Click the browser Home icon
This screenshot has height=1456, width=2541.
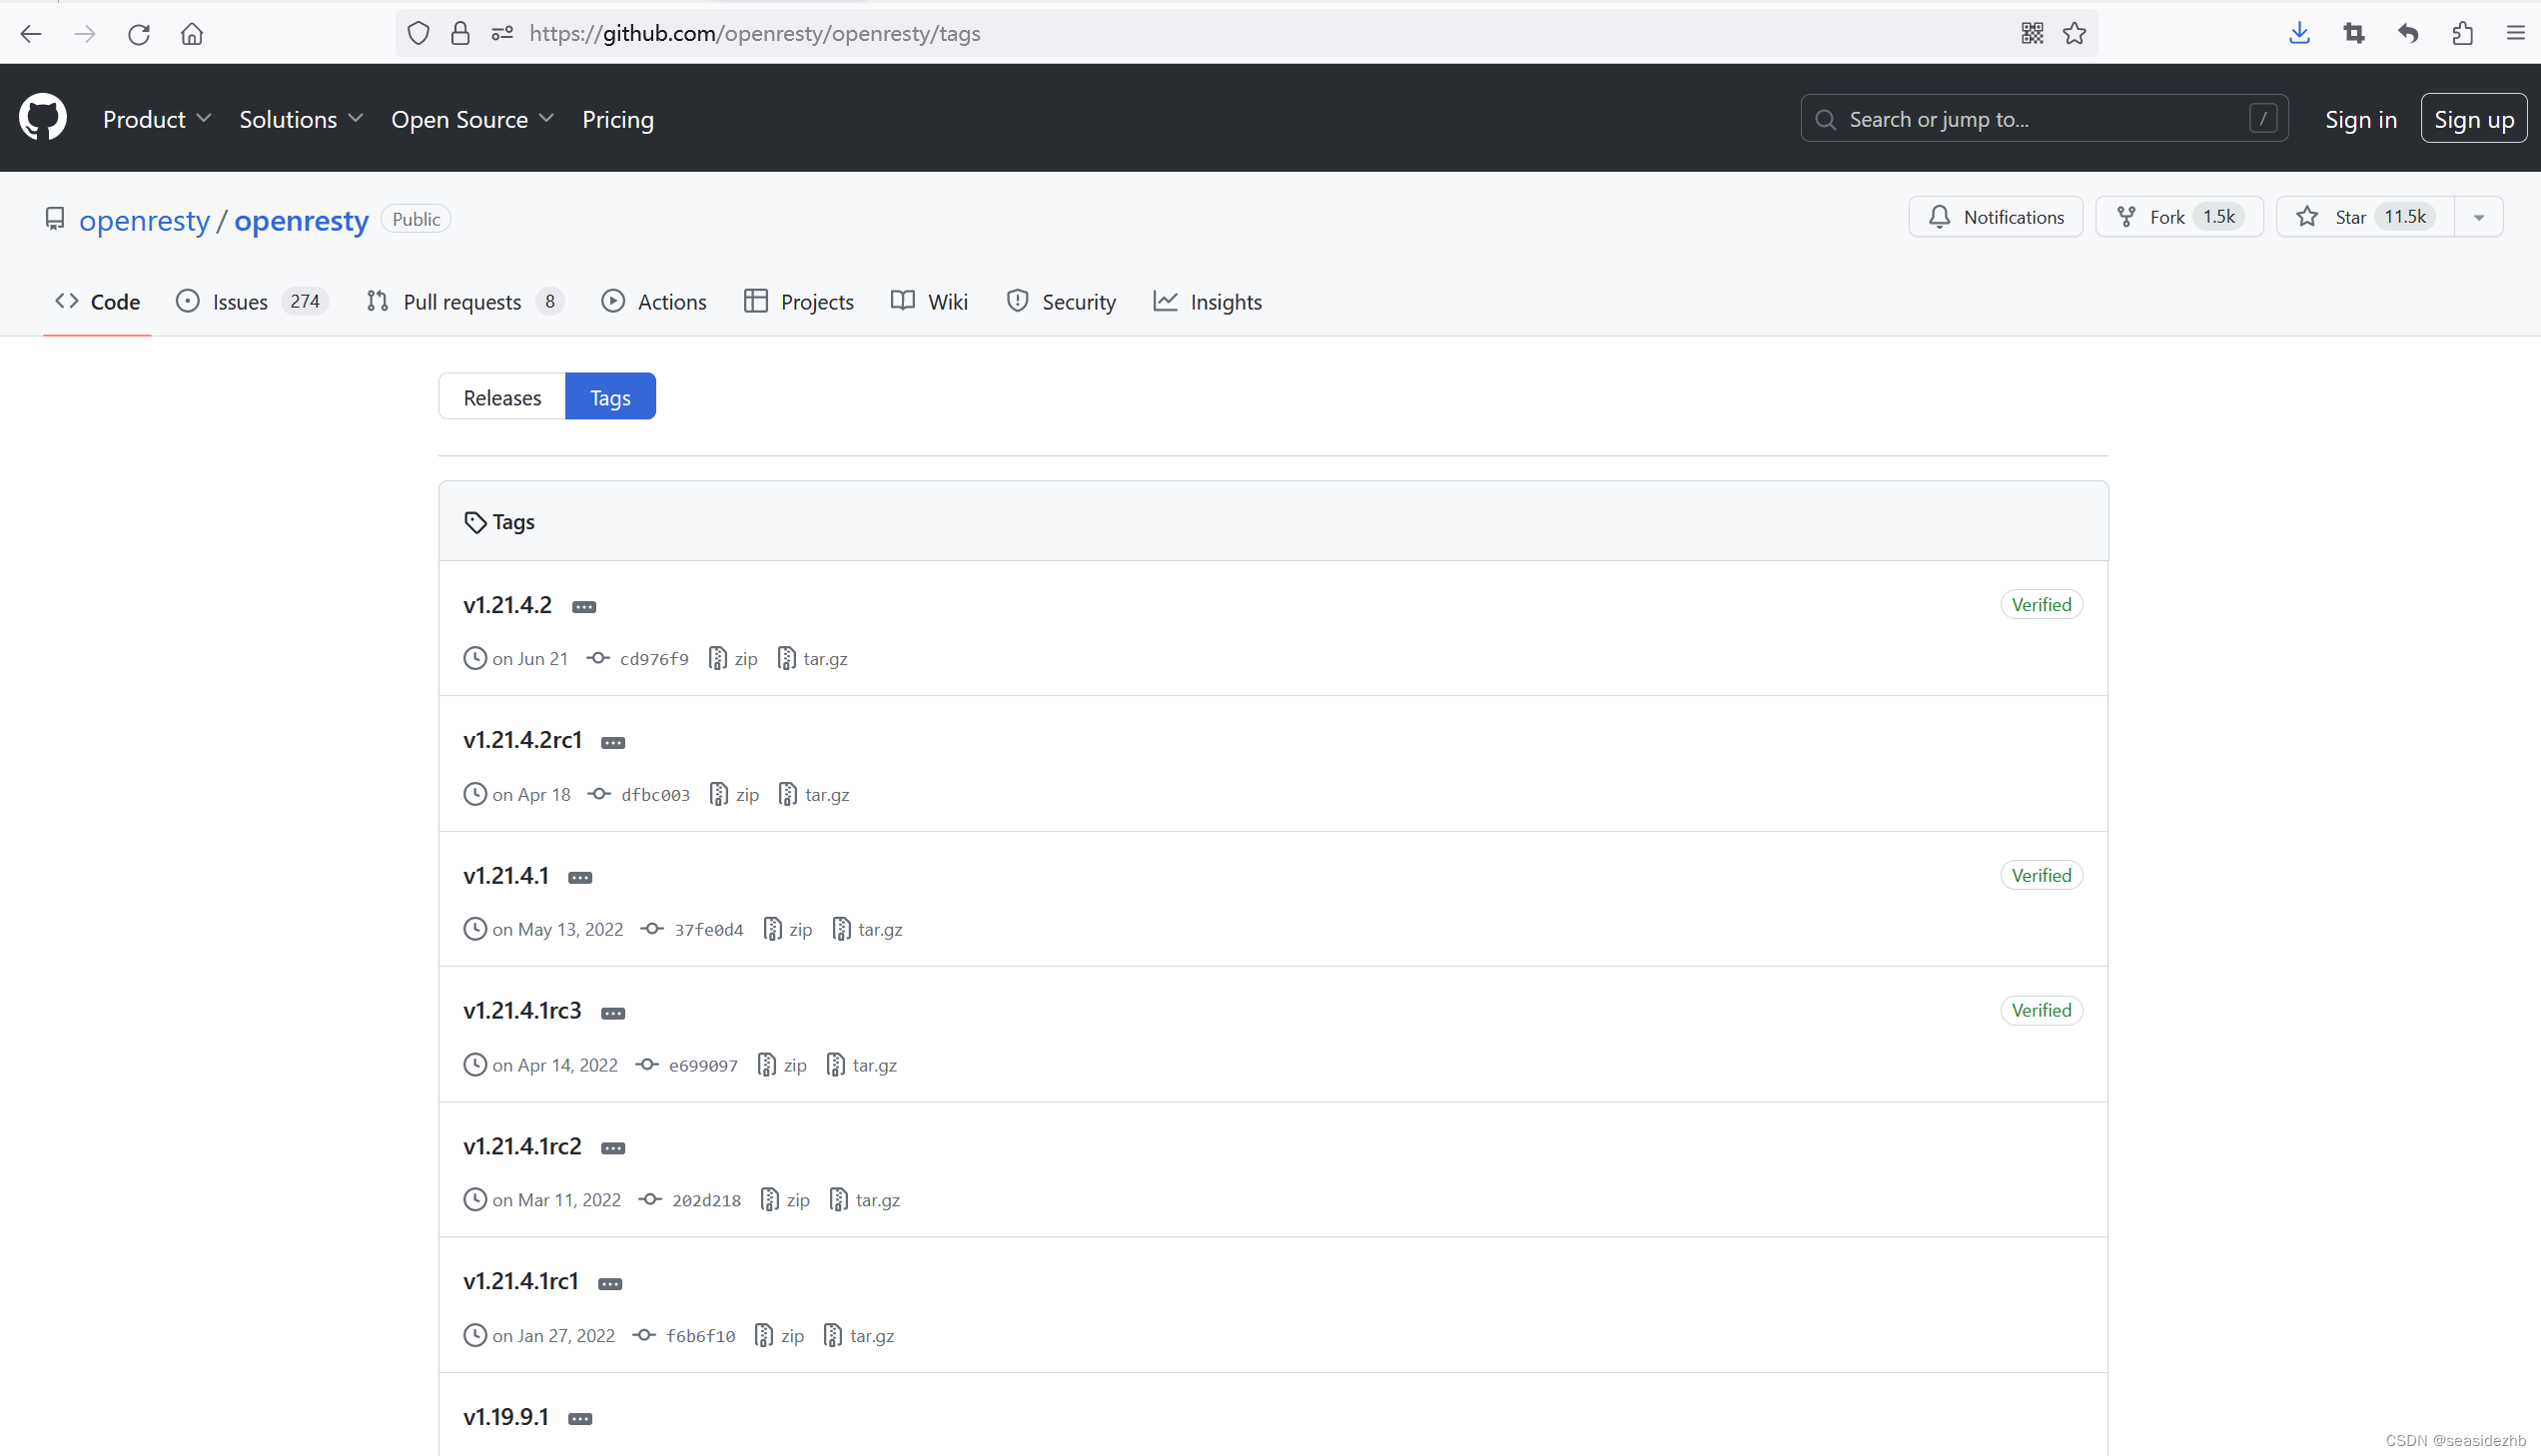pos(191,34)
